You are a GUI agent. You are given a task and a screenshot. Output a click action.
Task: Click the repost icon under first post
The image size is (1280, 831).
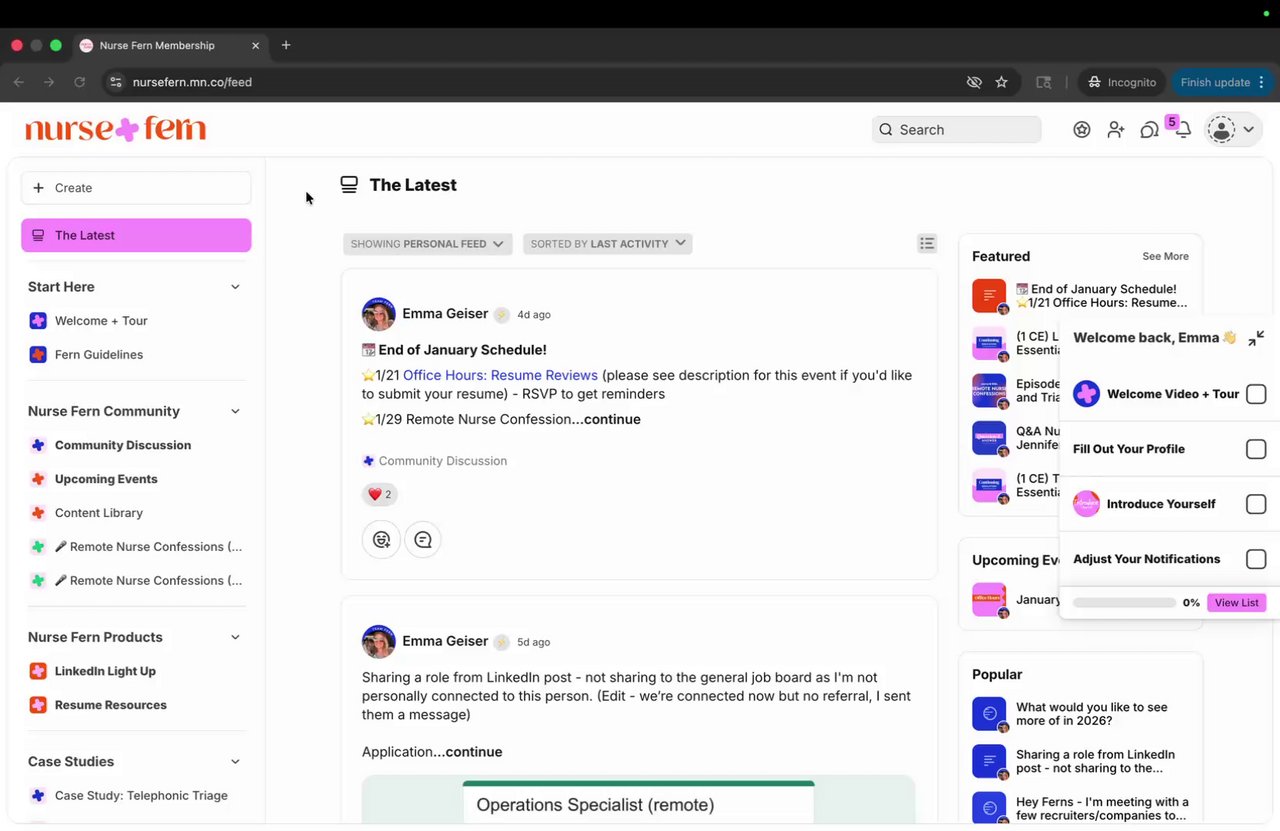click(381, 539)
